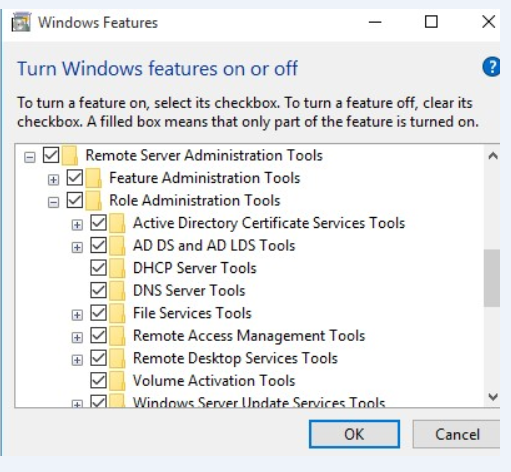Uncheck Remote Server Administration Tools checkbox
Screen dimensions: 511x472
51,155
